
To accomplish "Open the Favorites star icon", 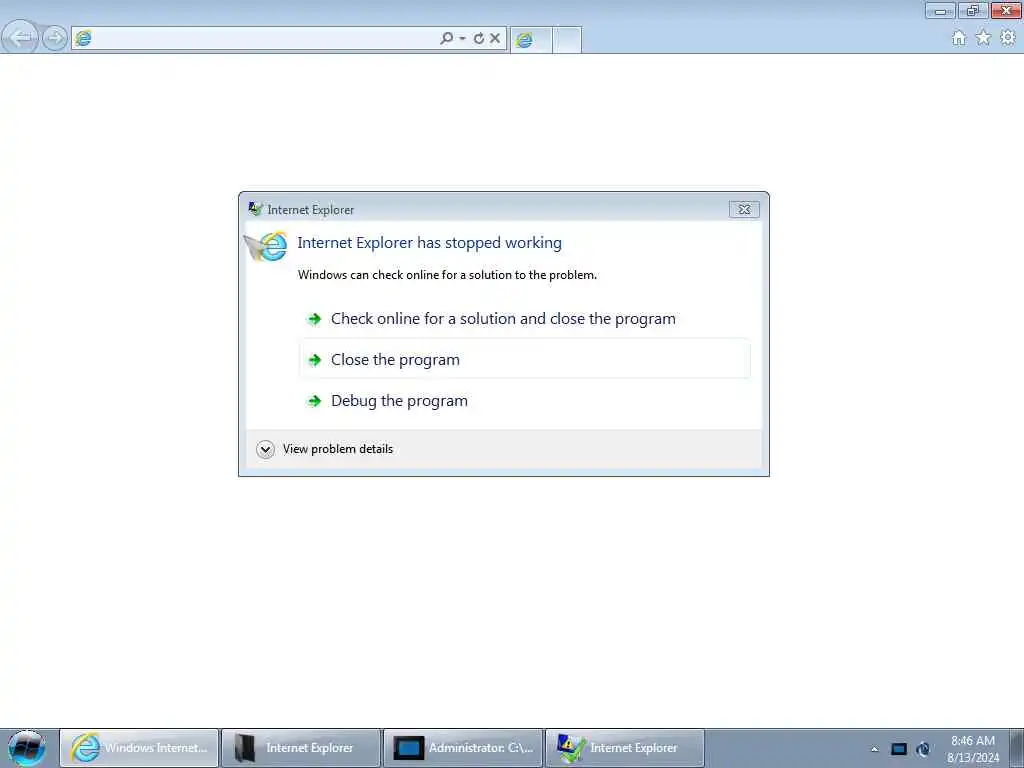I will (983, 38).
